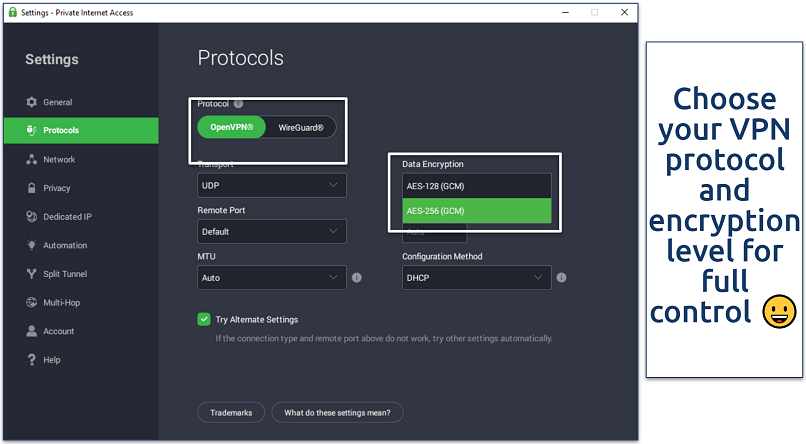The width and height of the screenshot is (806, 444).
Task: Open Split Tunnel settings section
Action: [x=65, y=274]
